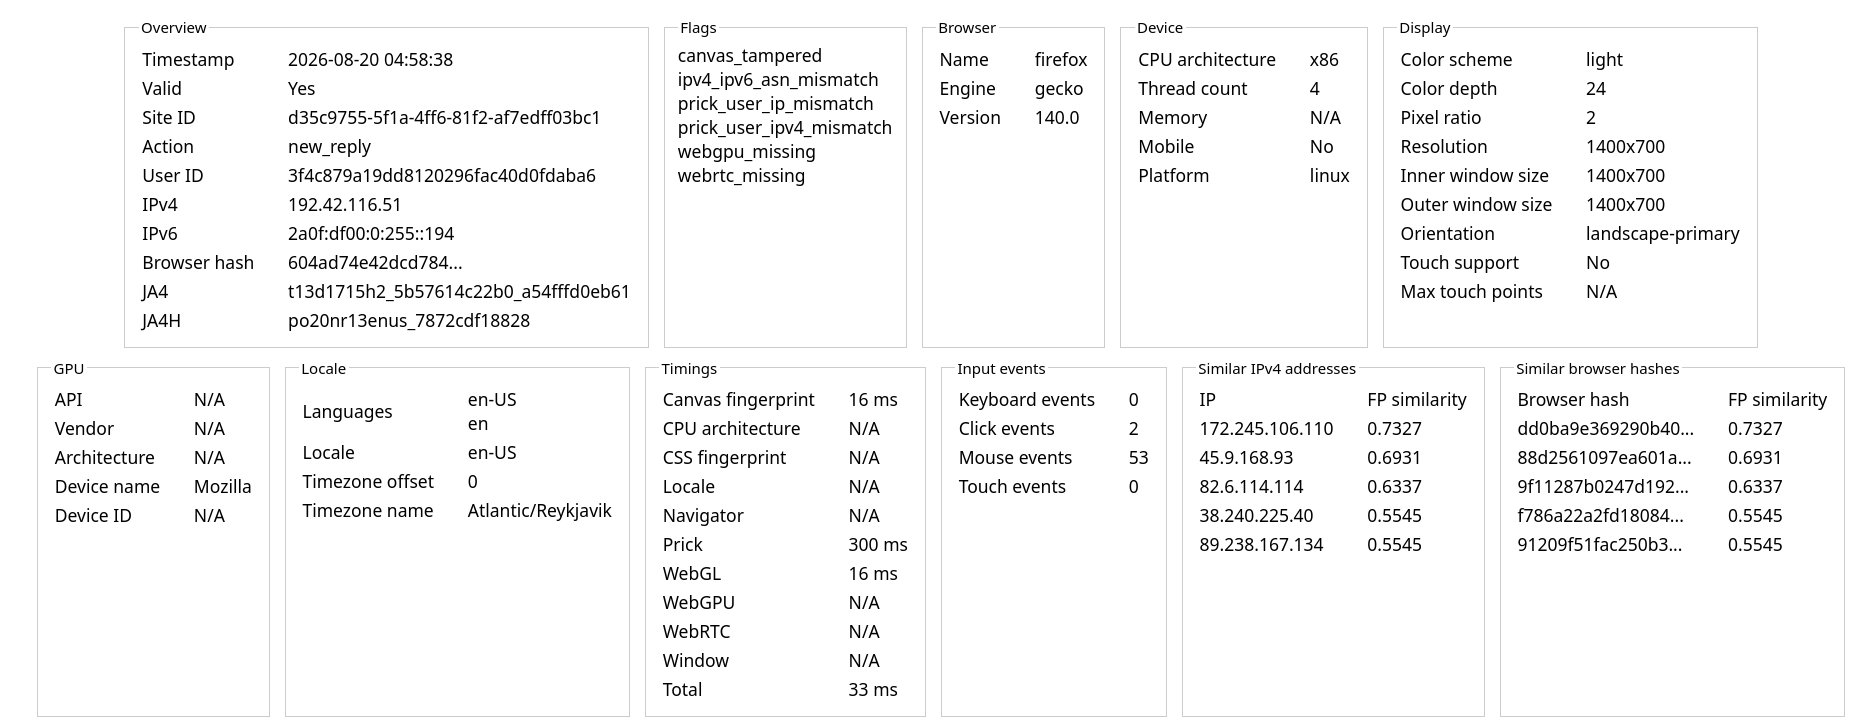Click the Site ID value d35c9755
The image size is (1867, 727).
pos(444,118)
